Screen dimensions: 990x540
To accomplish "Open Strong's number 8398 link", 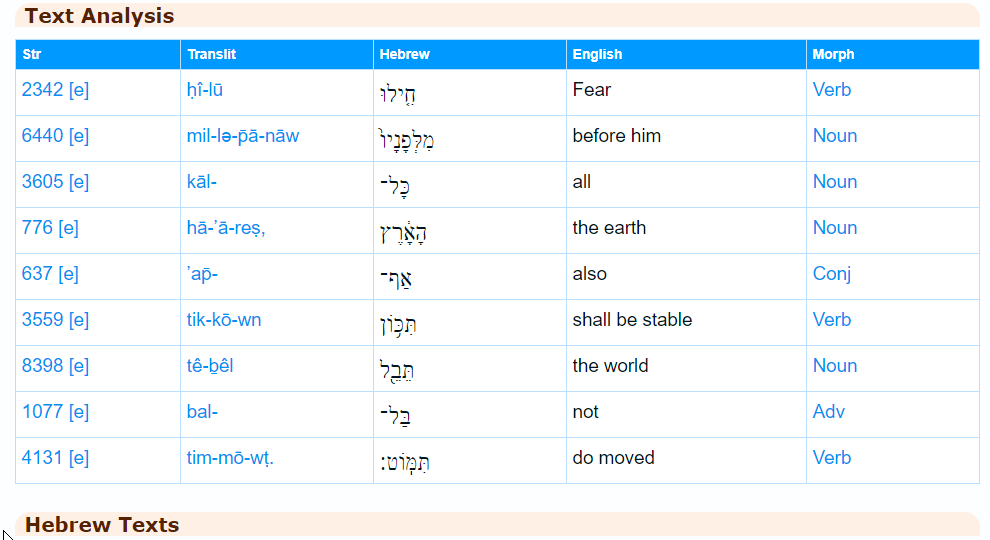I will pos(42,366).
